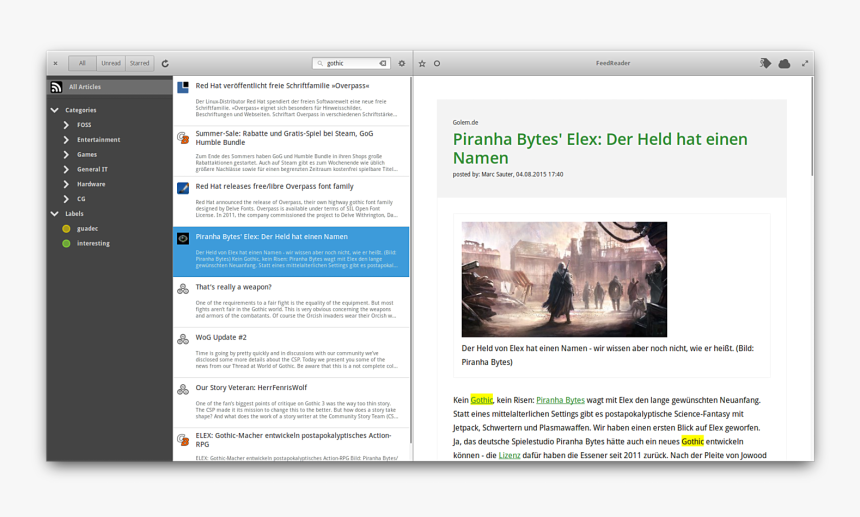Click the fullscreen expand icon

[805, 64]
